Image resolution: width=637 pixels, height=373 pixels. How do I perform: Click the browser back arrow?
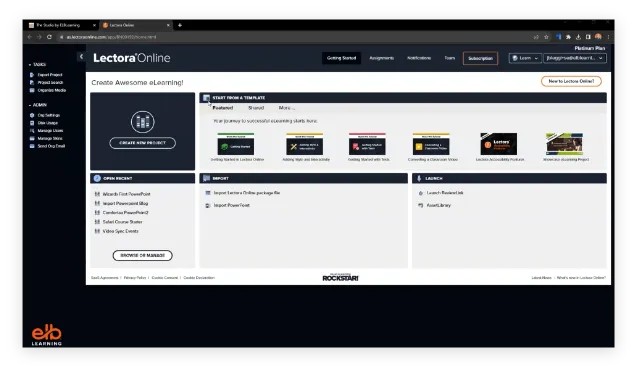click(30, 37)
